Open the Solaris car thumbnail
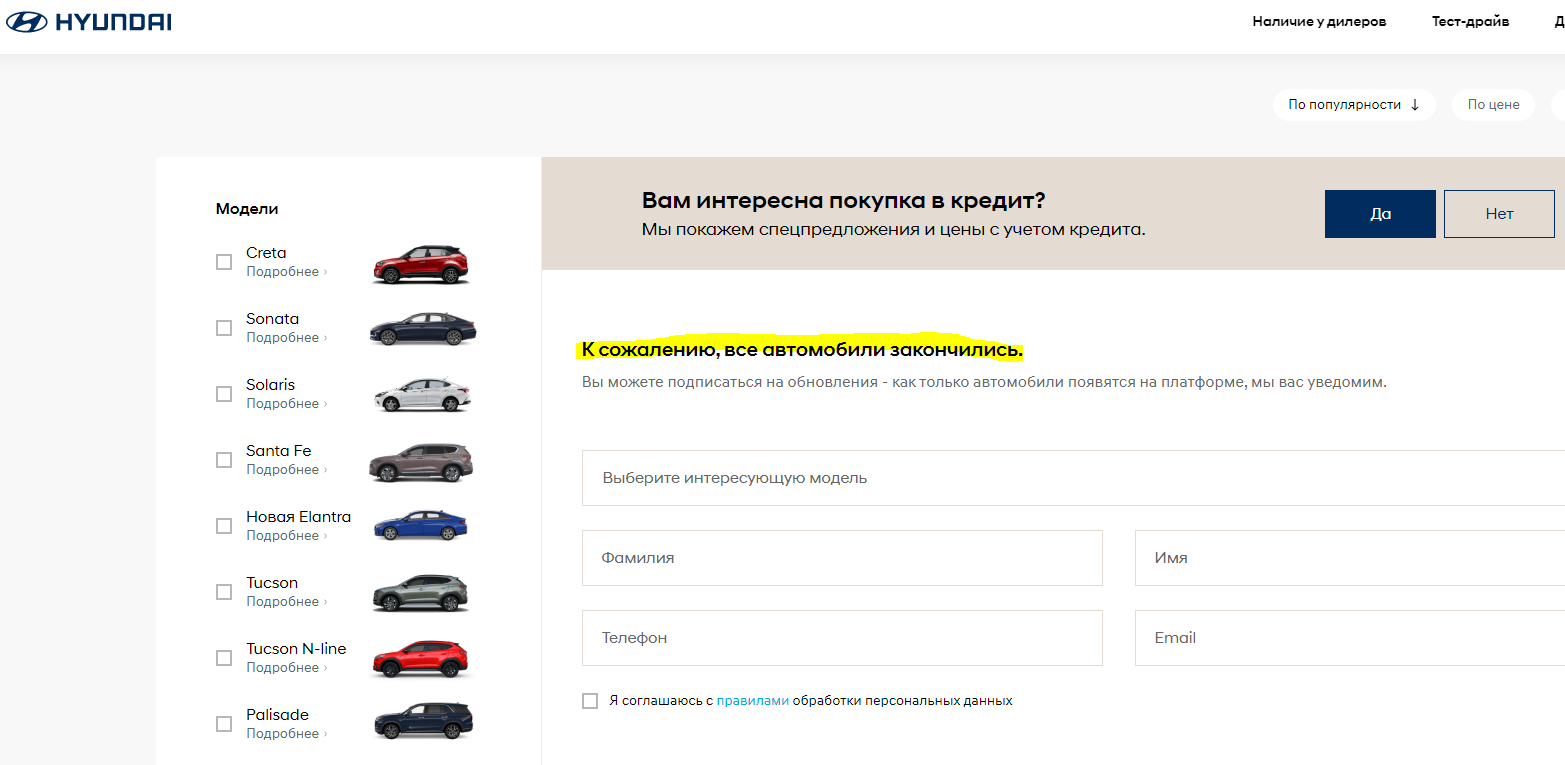The image size is (1565, 765). [x=421, y=395]
